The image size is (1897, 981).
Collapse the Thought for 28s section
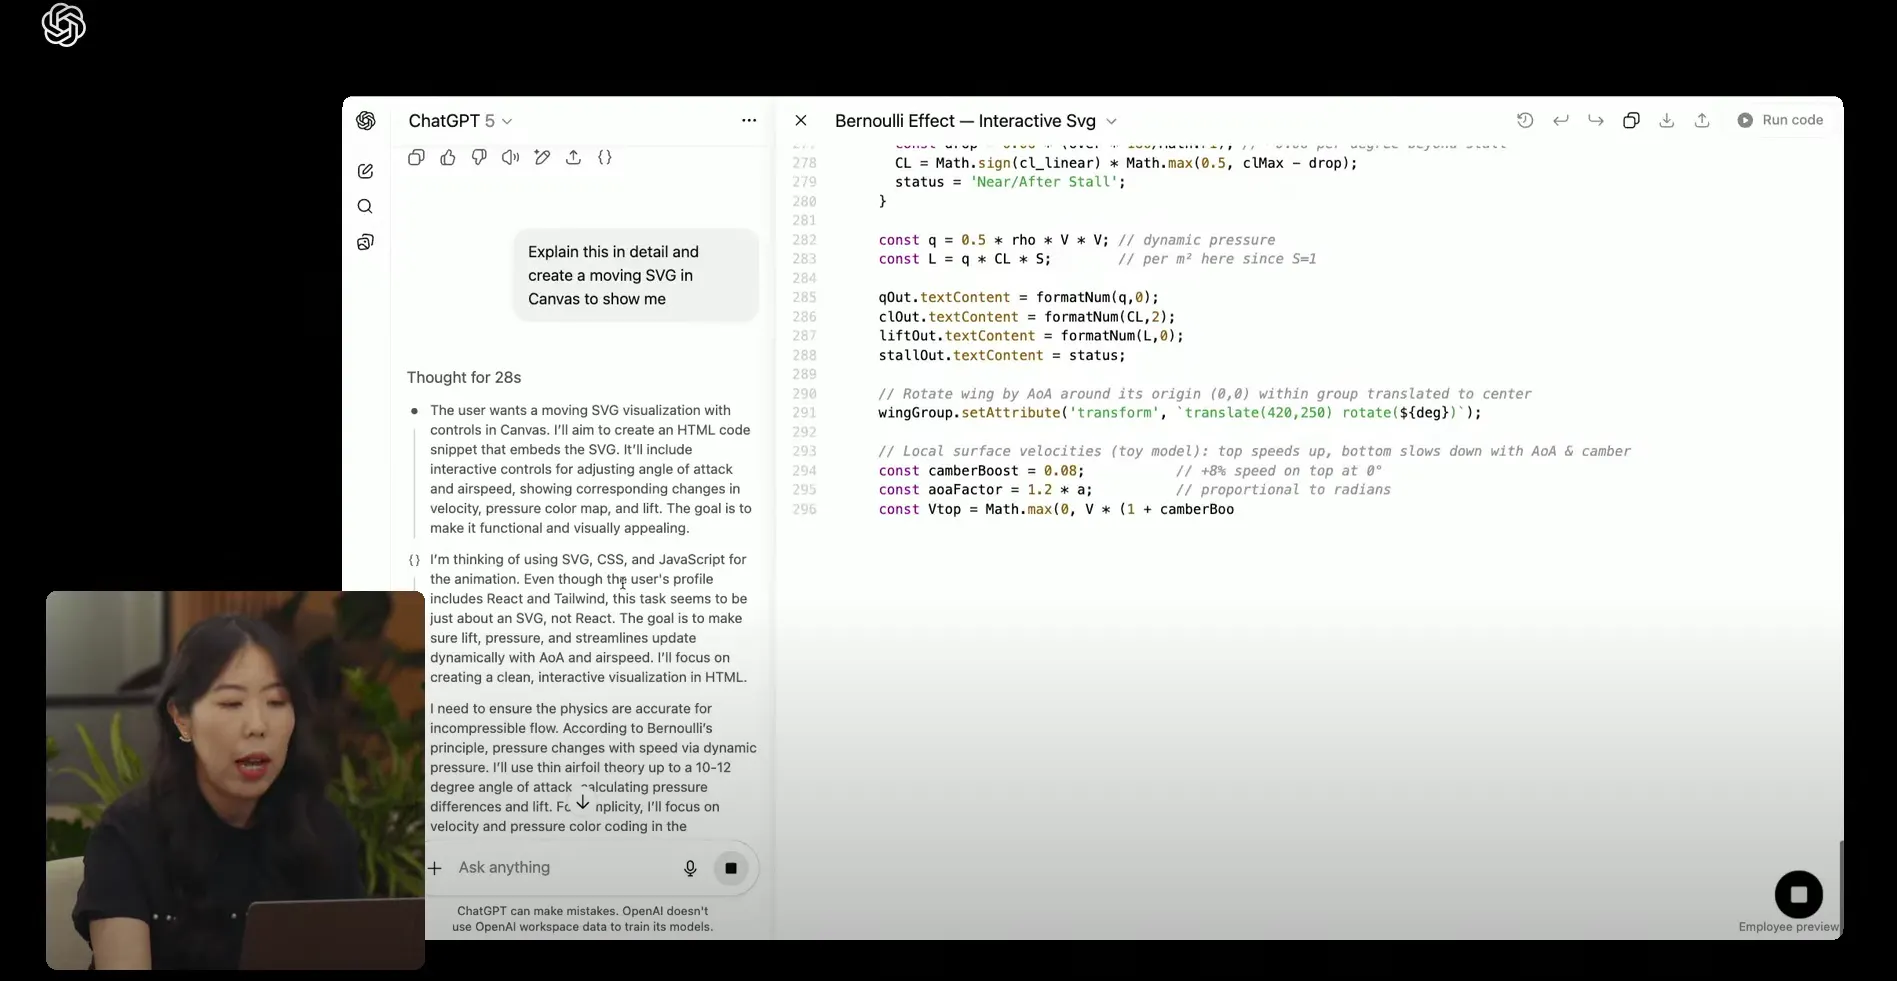(464, 377)
